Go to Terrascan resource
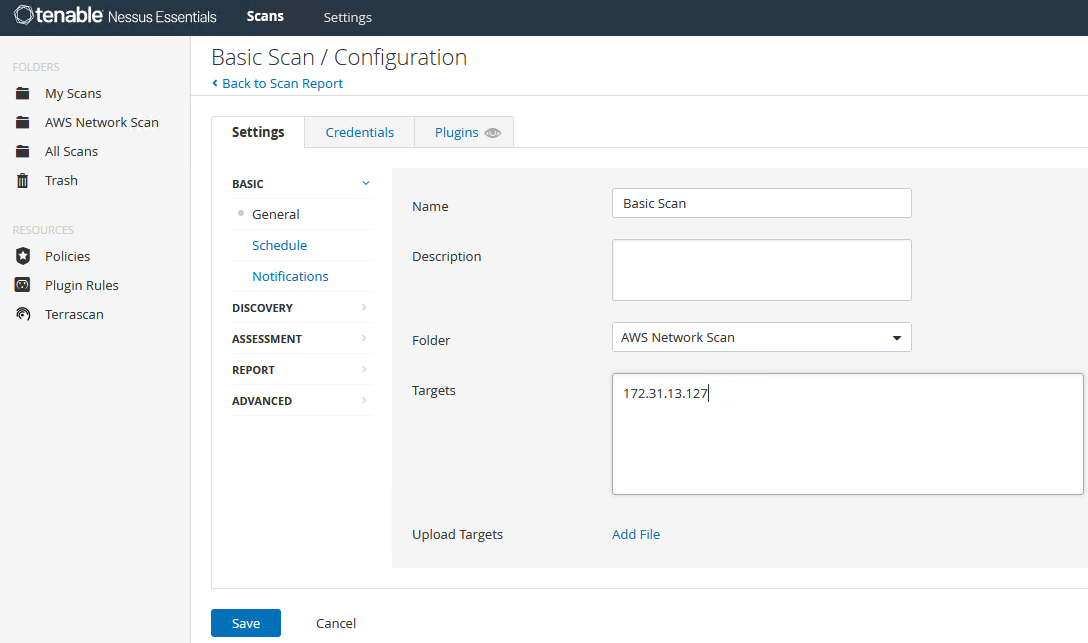 point(74,314)
